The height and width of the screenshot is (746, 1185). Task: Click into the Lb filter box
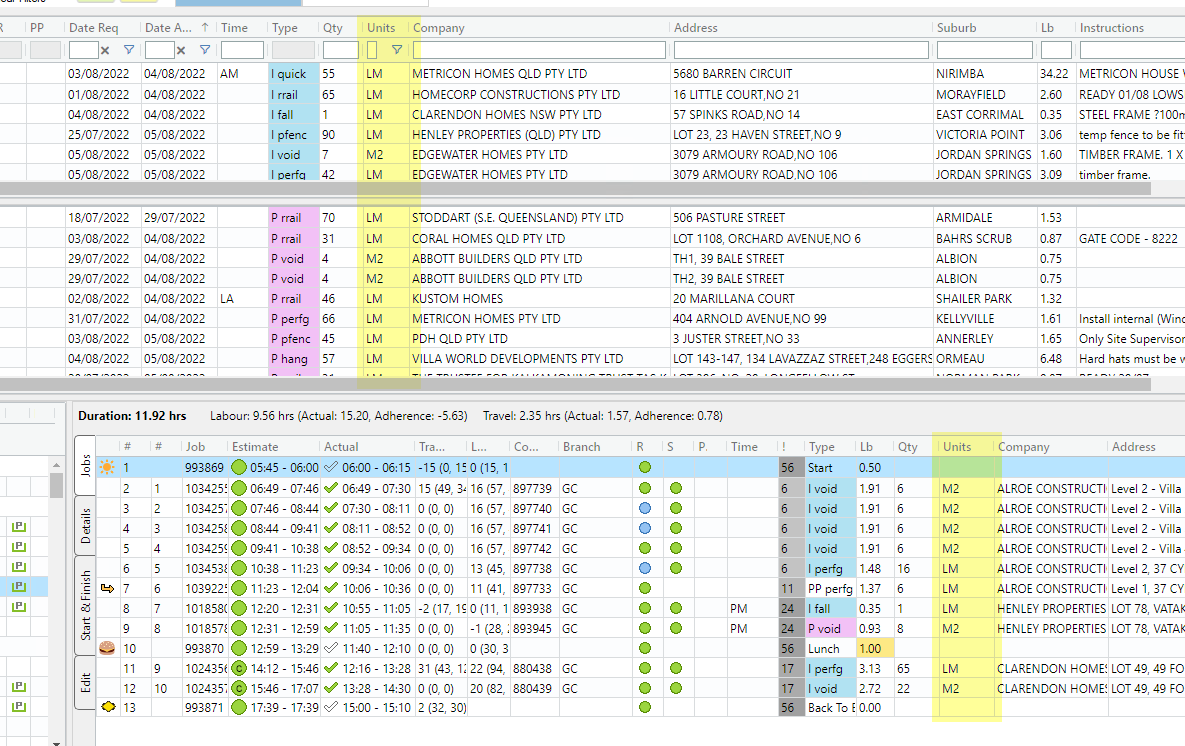[1057, 50]
